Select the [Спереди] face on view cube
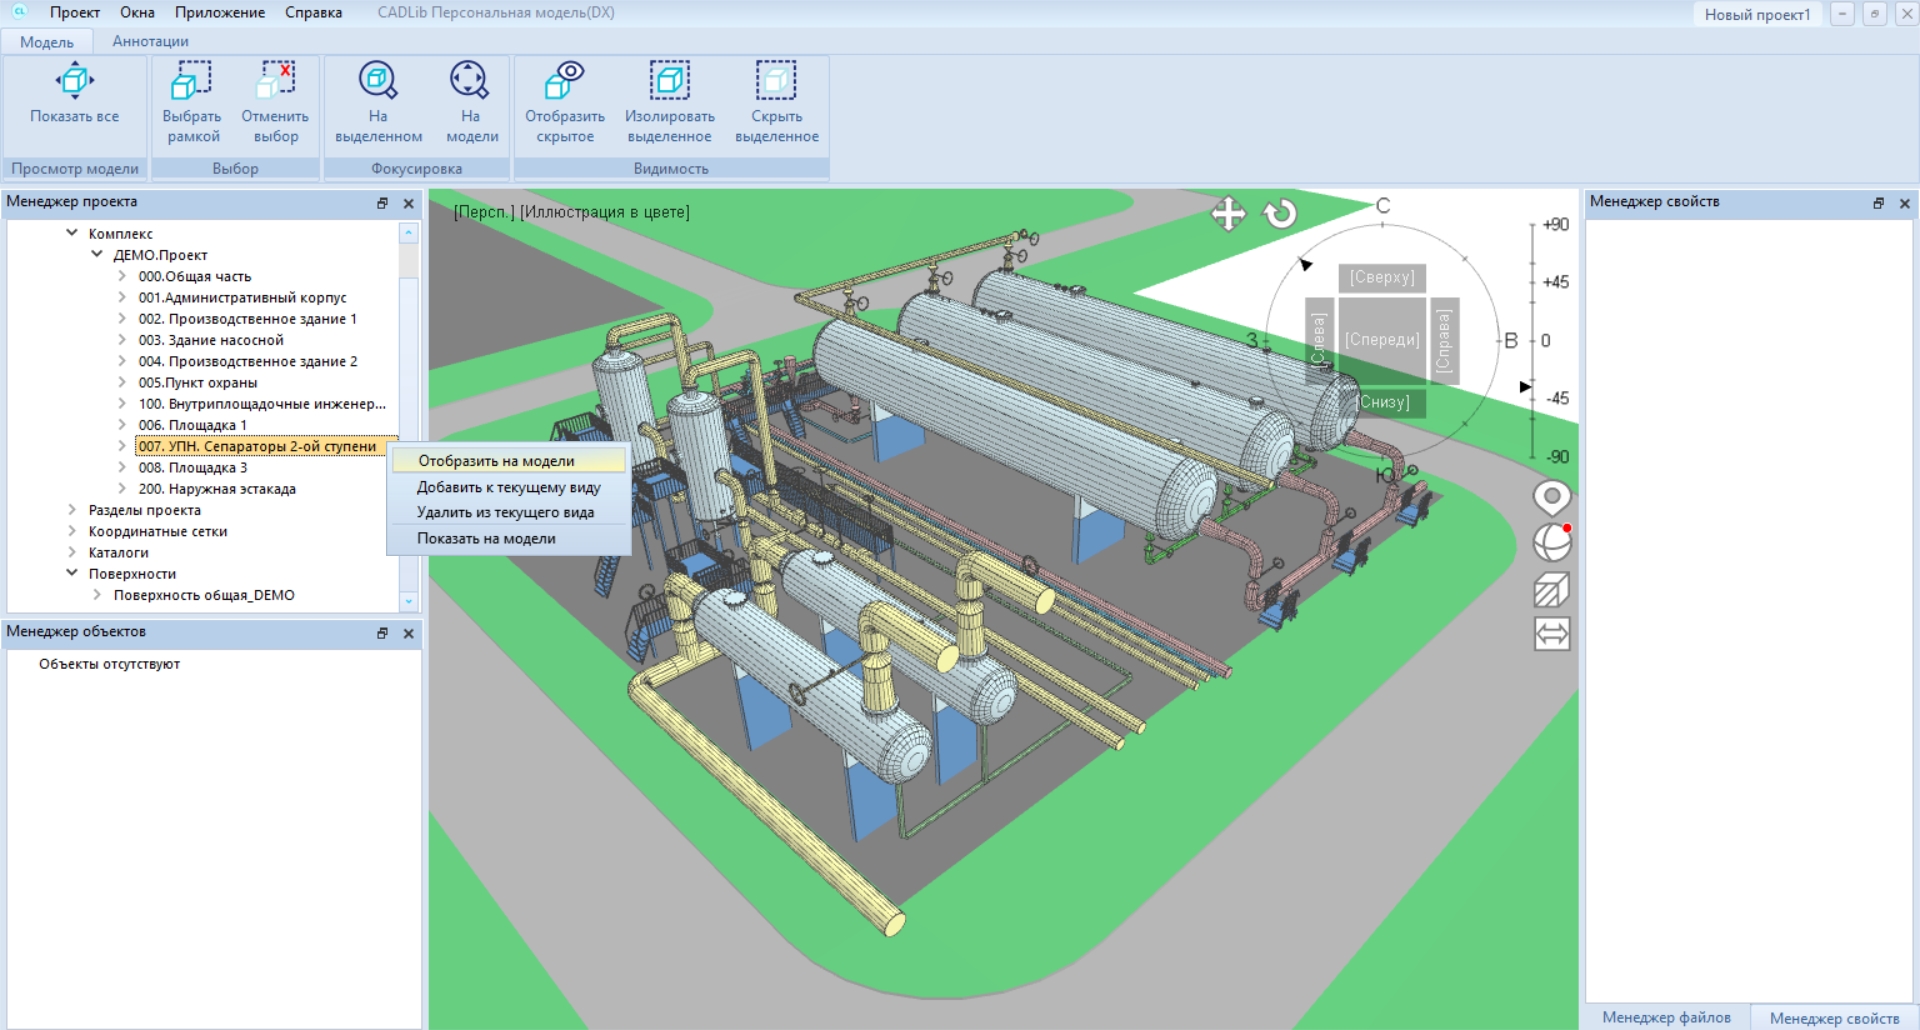 pos(1382,340)
